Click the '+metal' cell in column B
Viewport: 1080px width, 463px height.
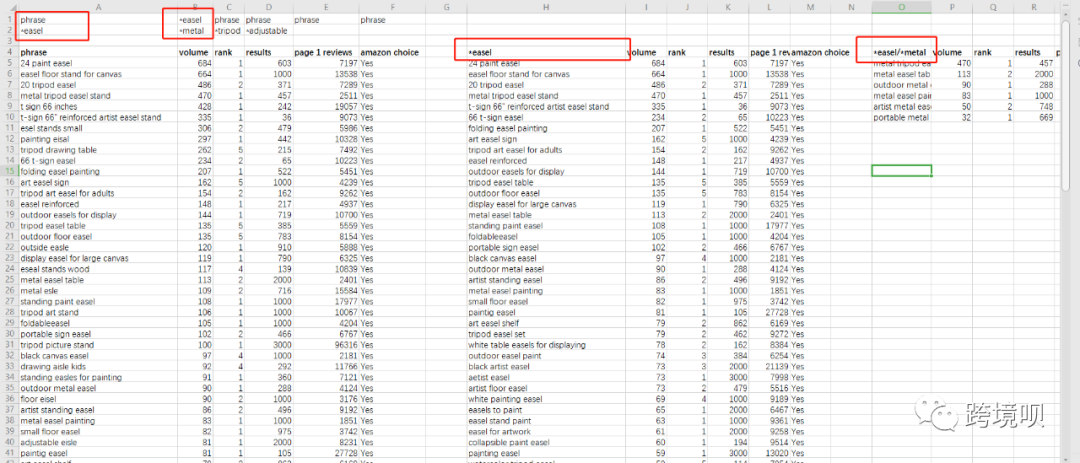pos(191,31)
